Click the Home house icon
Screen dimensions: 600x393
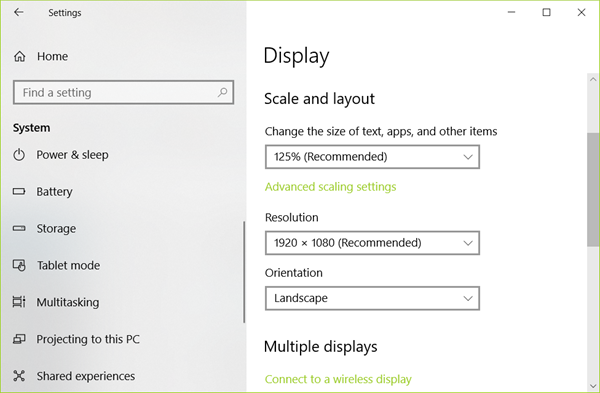[20, 57]
